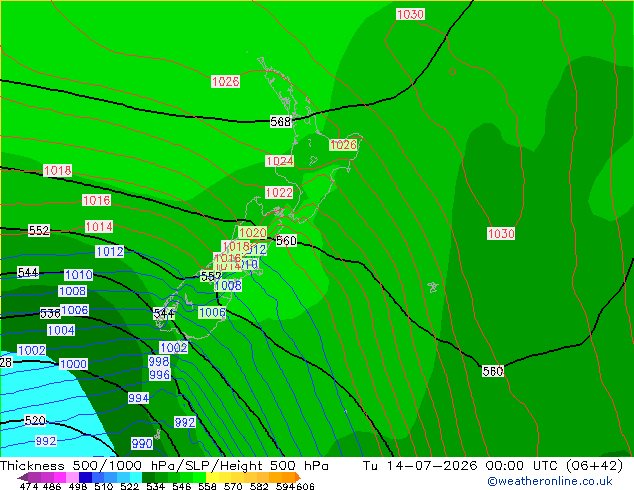Pick the first yellow swatch in the legend
This screenshot has width=634, height=490.
click(x=212, y=477)
